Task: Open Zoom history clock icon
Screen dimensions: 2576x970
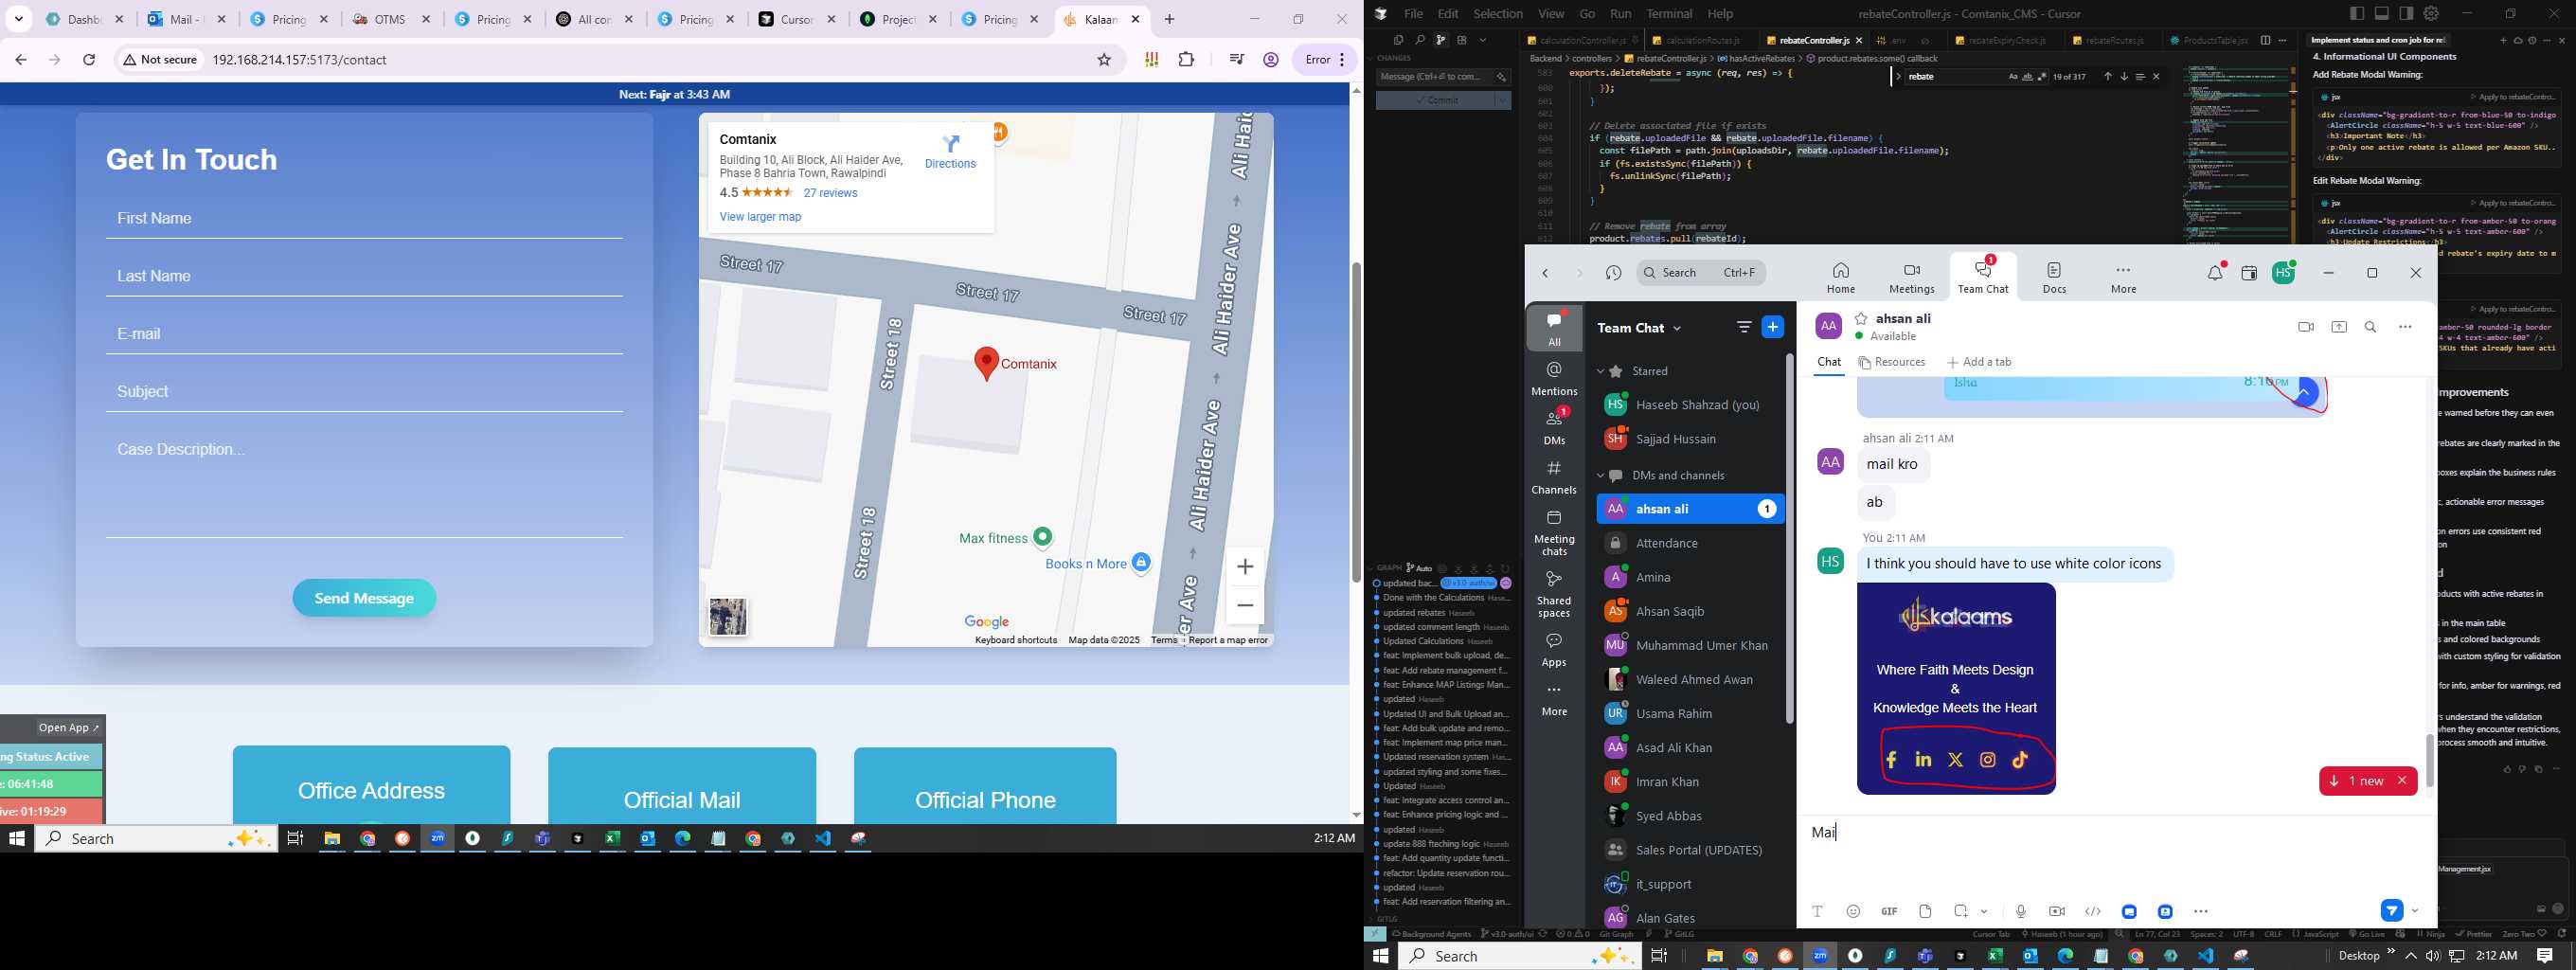Action: [x=1613, y=273]
